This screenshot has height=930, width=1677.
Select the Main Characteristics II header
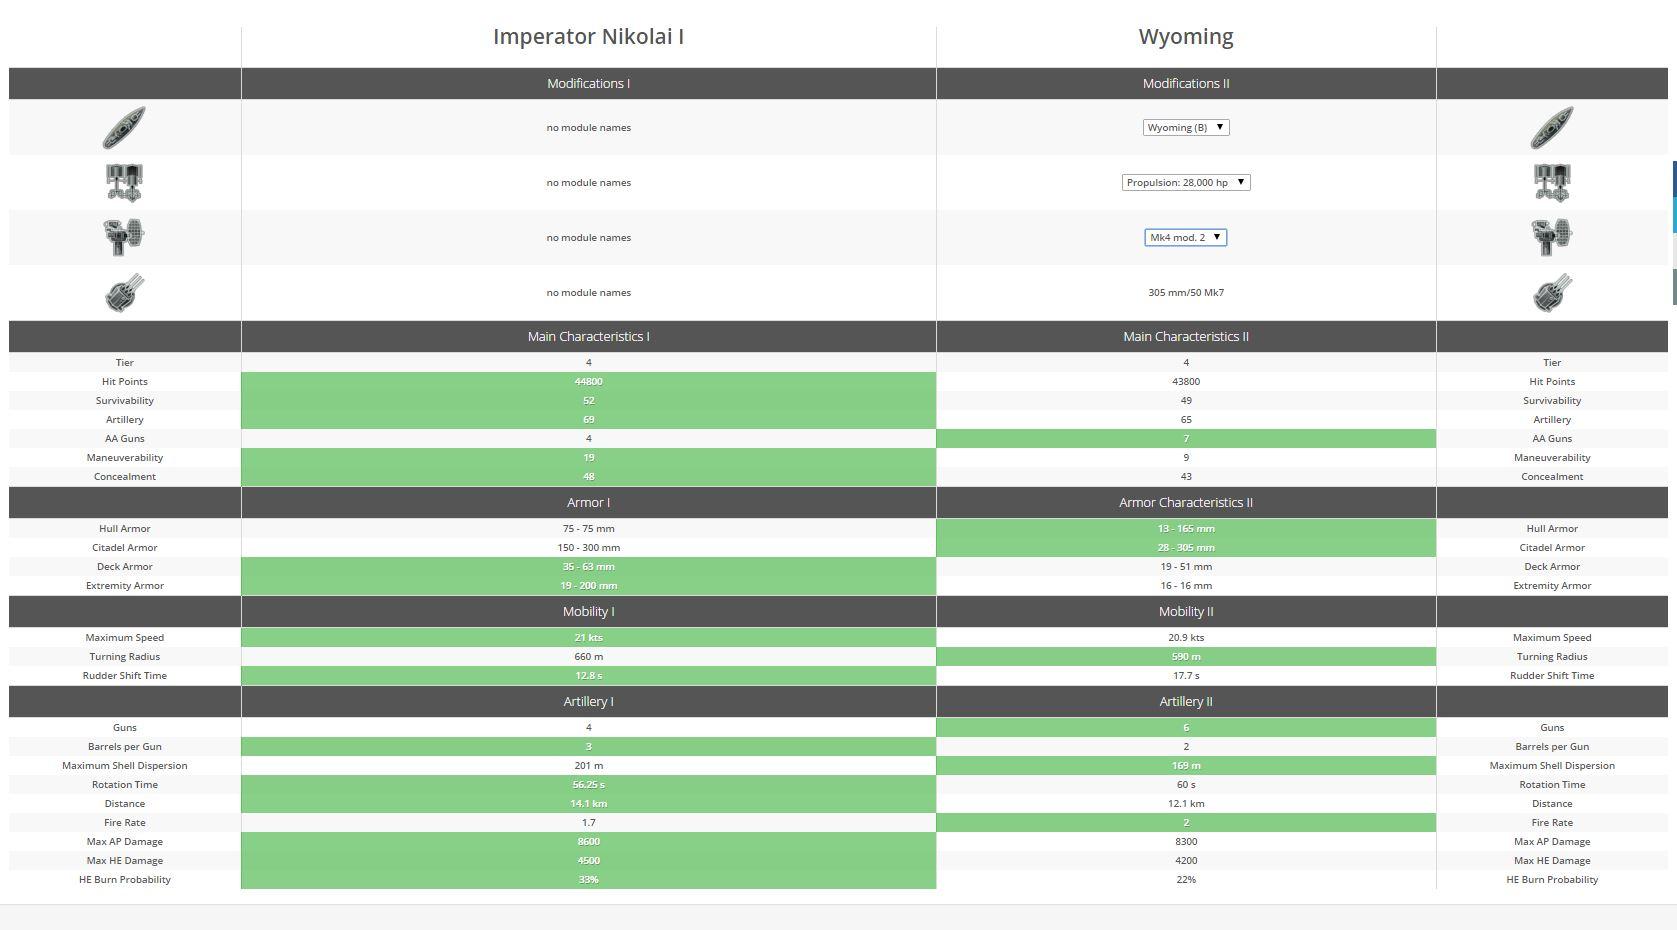(1186, 336)
